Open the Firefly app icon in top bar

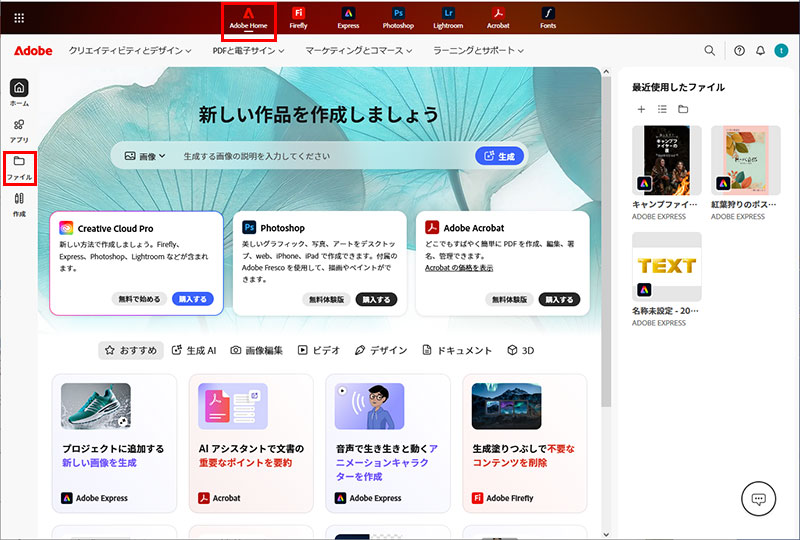pos(298,17)
